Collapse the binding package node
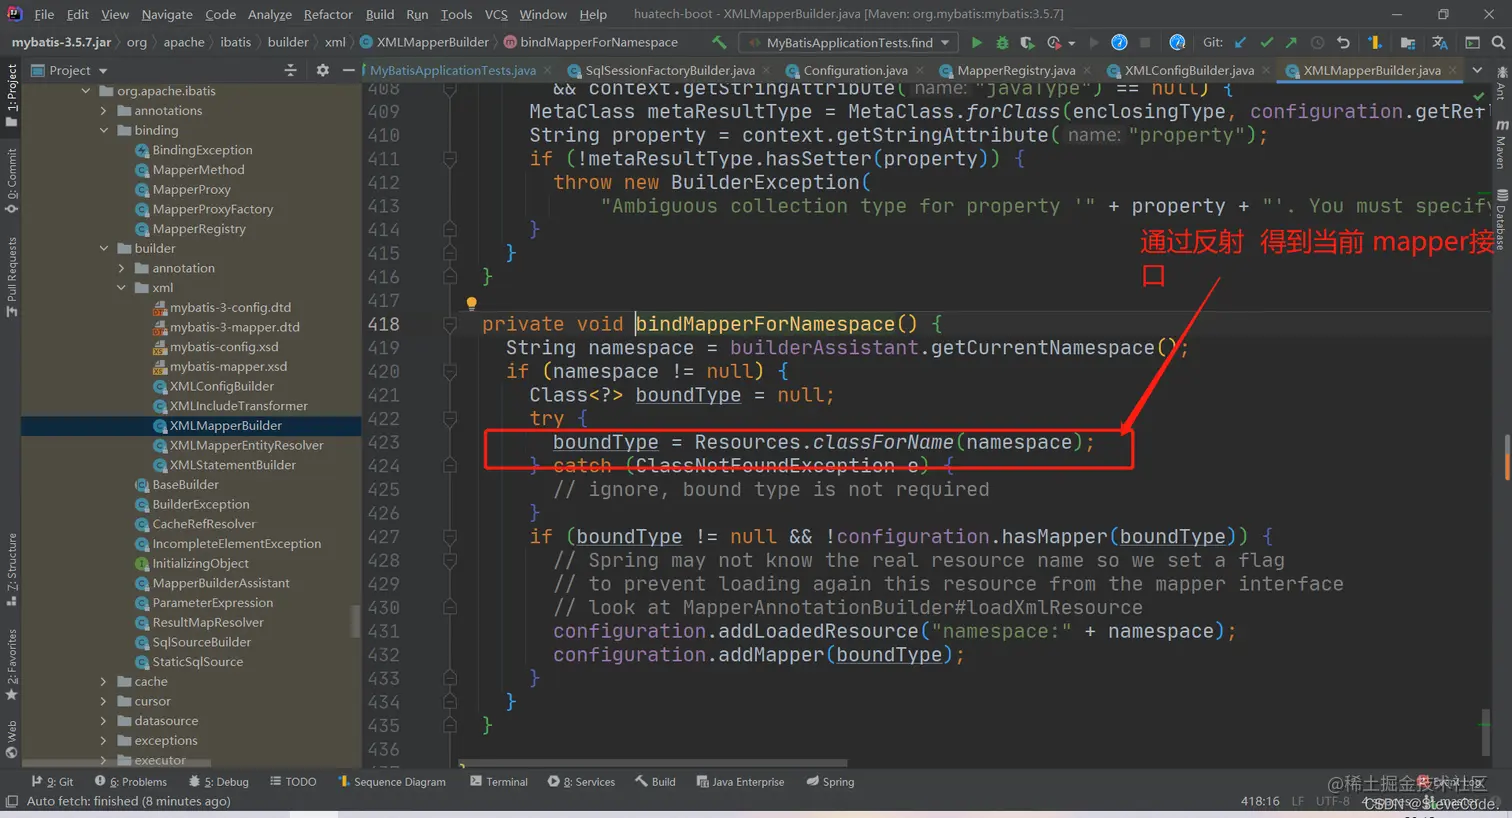 [x=103, y=130]
